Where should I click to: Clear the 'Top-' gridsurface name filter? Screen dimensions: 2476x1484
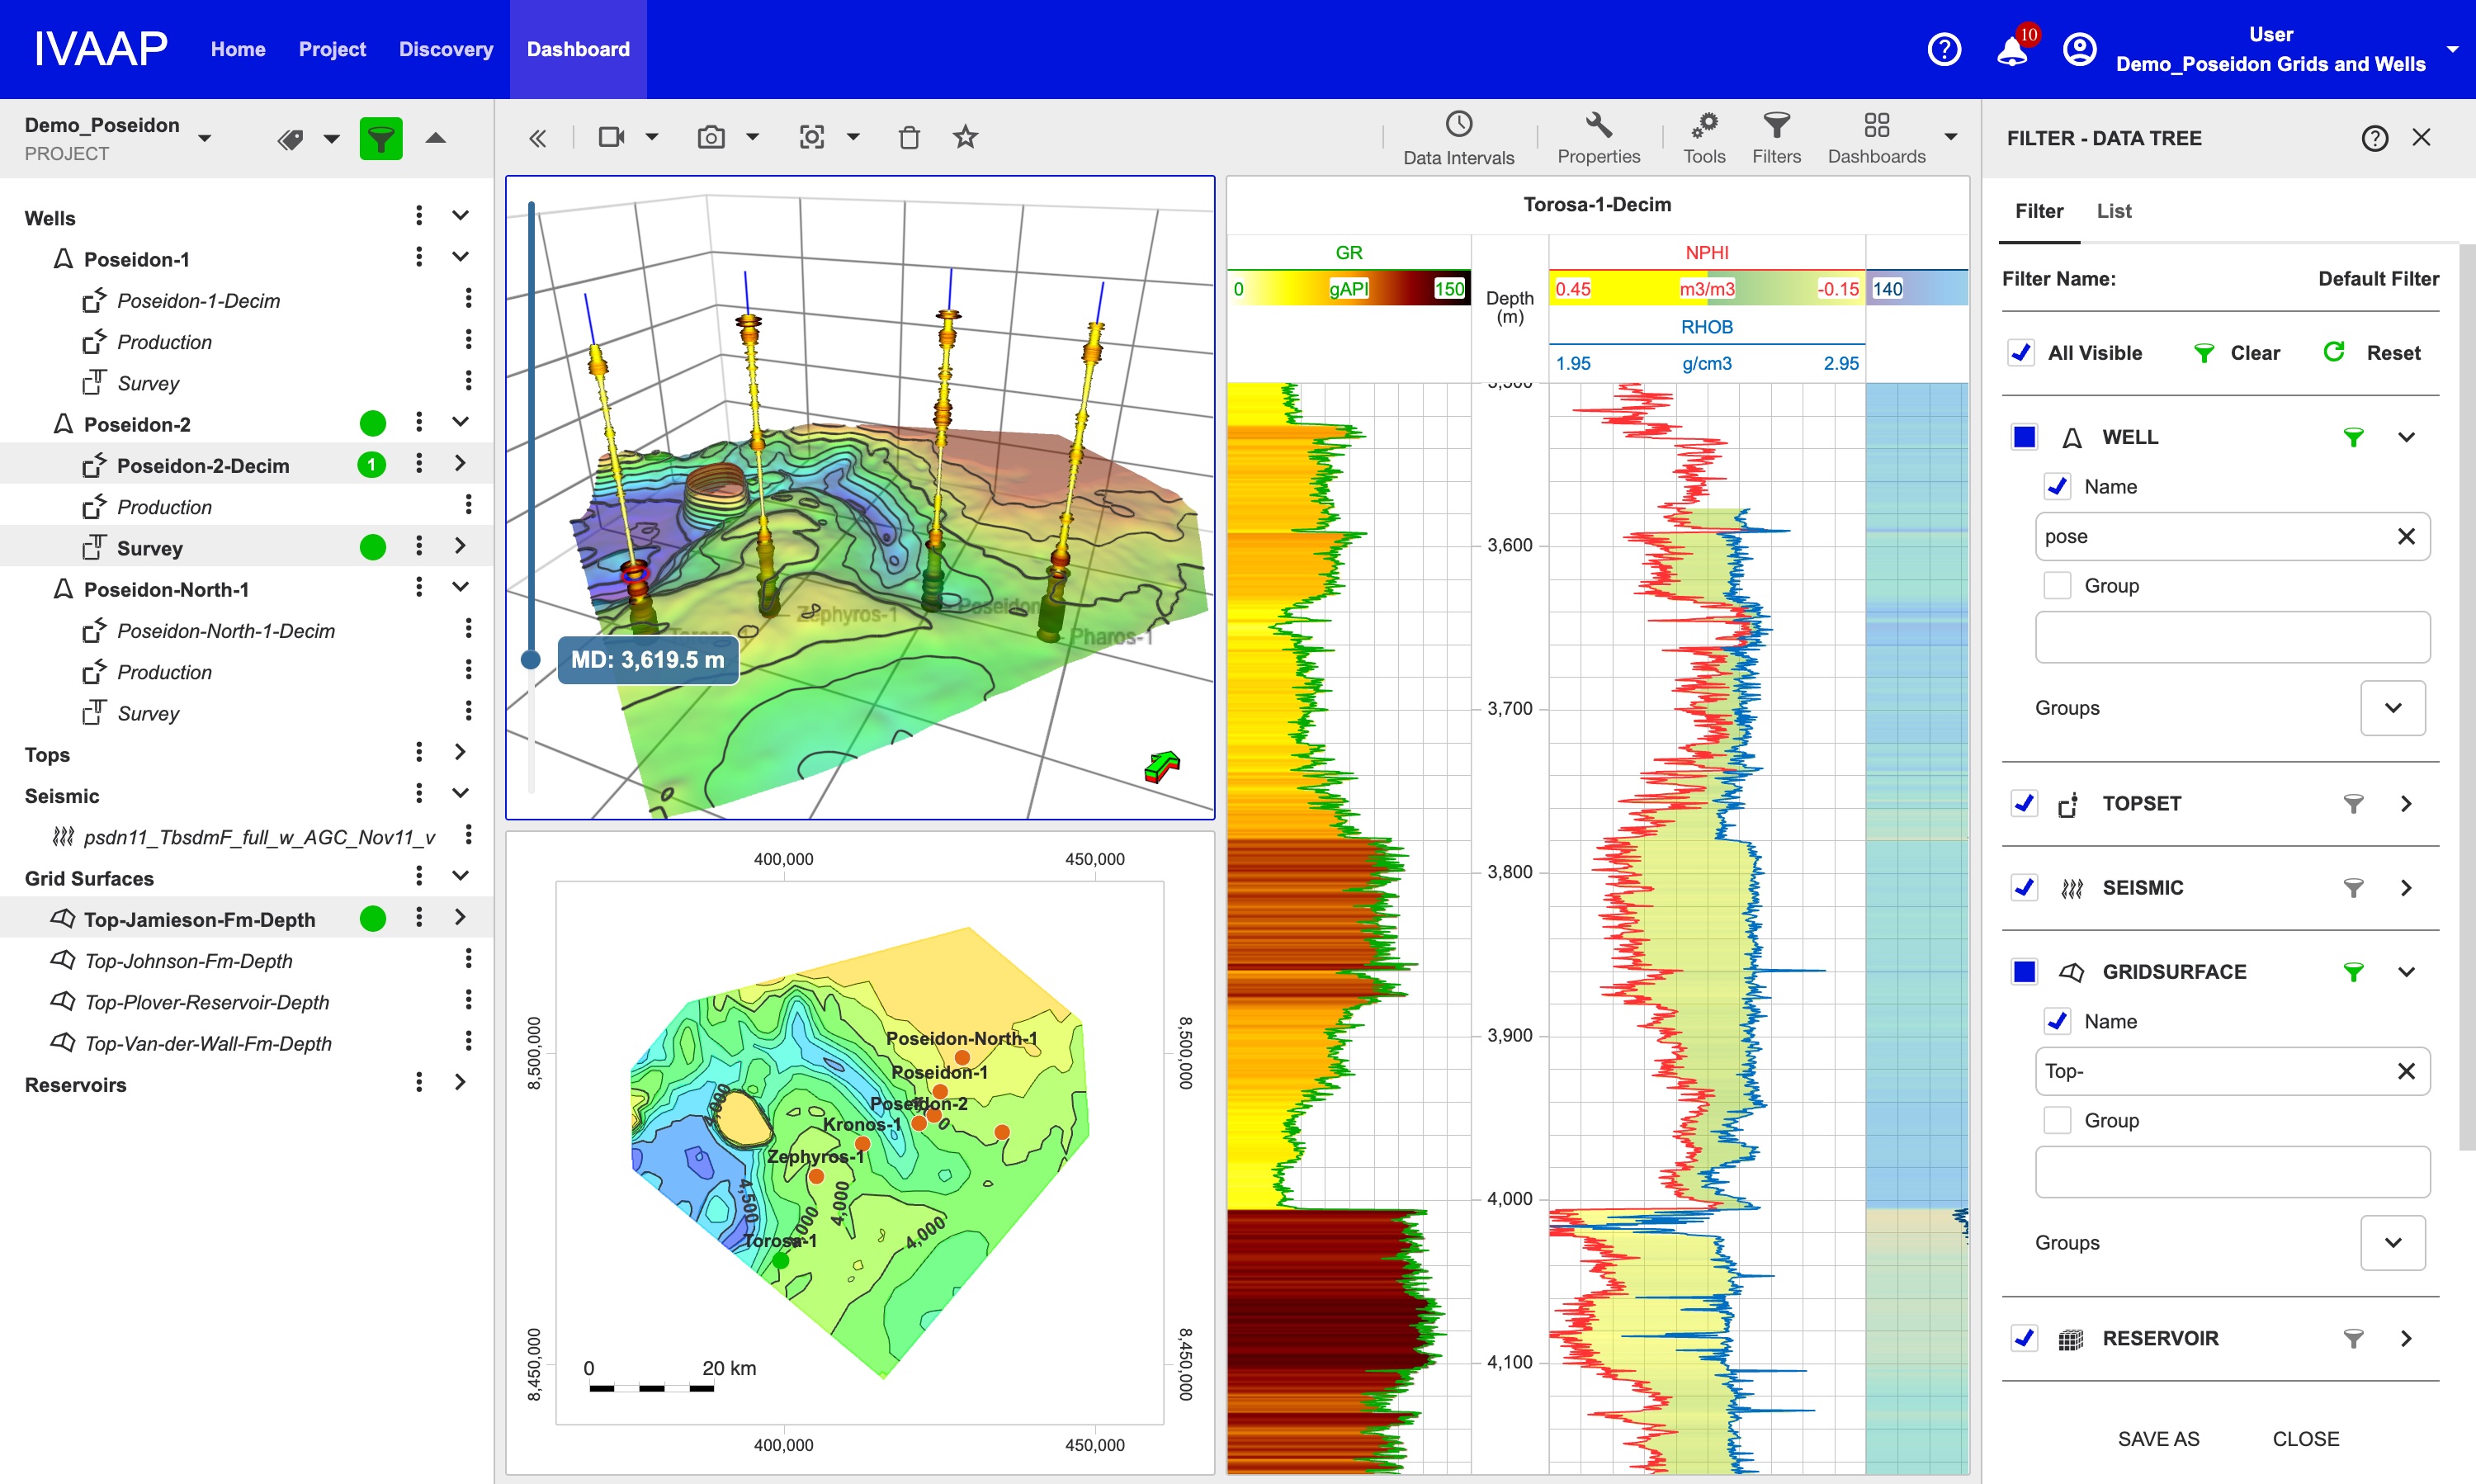pos(2406,1071)
